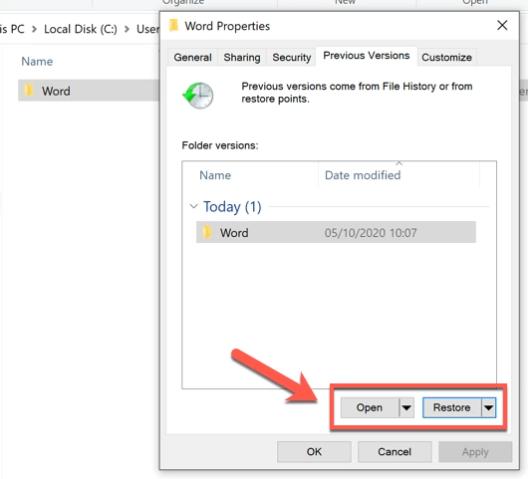
Task: Switch to the General tab
Action: pyautogui.click(x=193, y=57)
